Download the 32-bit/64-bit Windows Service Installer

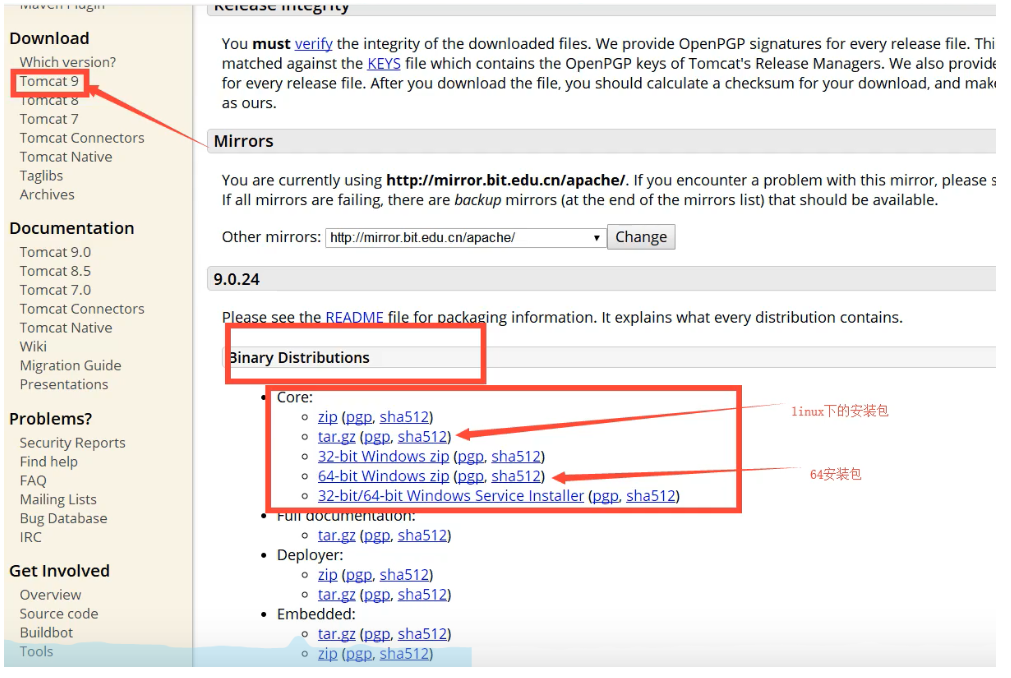451,496
